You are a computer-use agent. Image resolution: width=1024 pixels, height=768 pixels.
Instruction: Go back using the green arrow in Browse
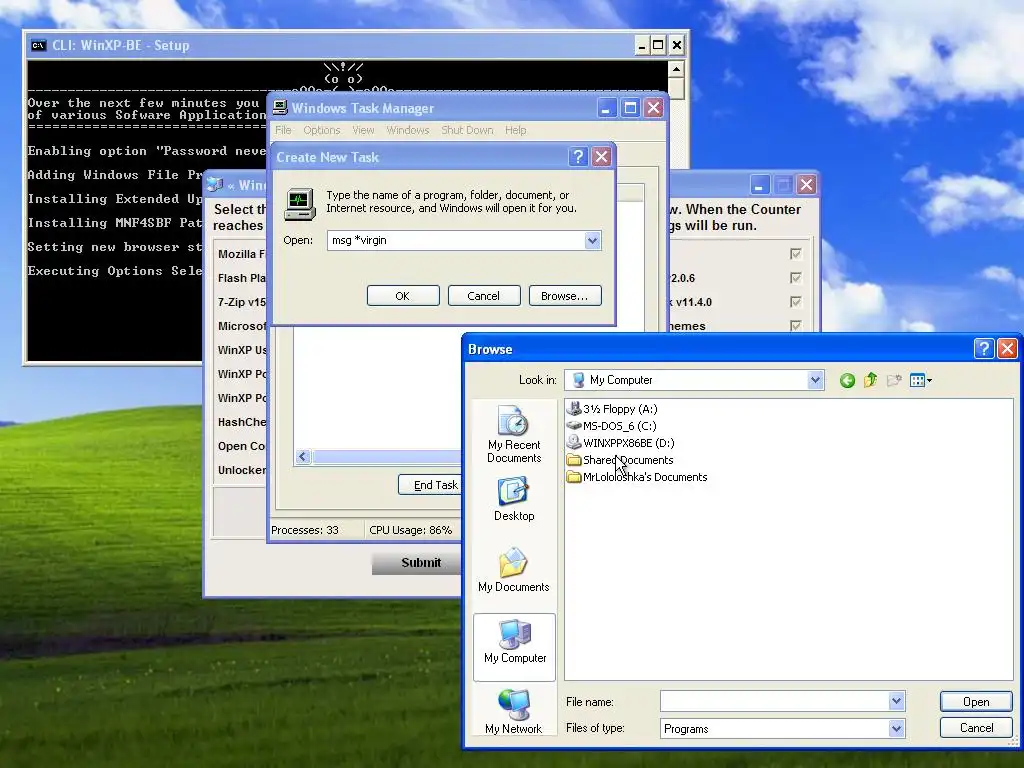click(x=847, y=381)
